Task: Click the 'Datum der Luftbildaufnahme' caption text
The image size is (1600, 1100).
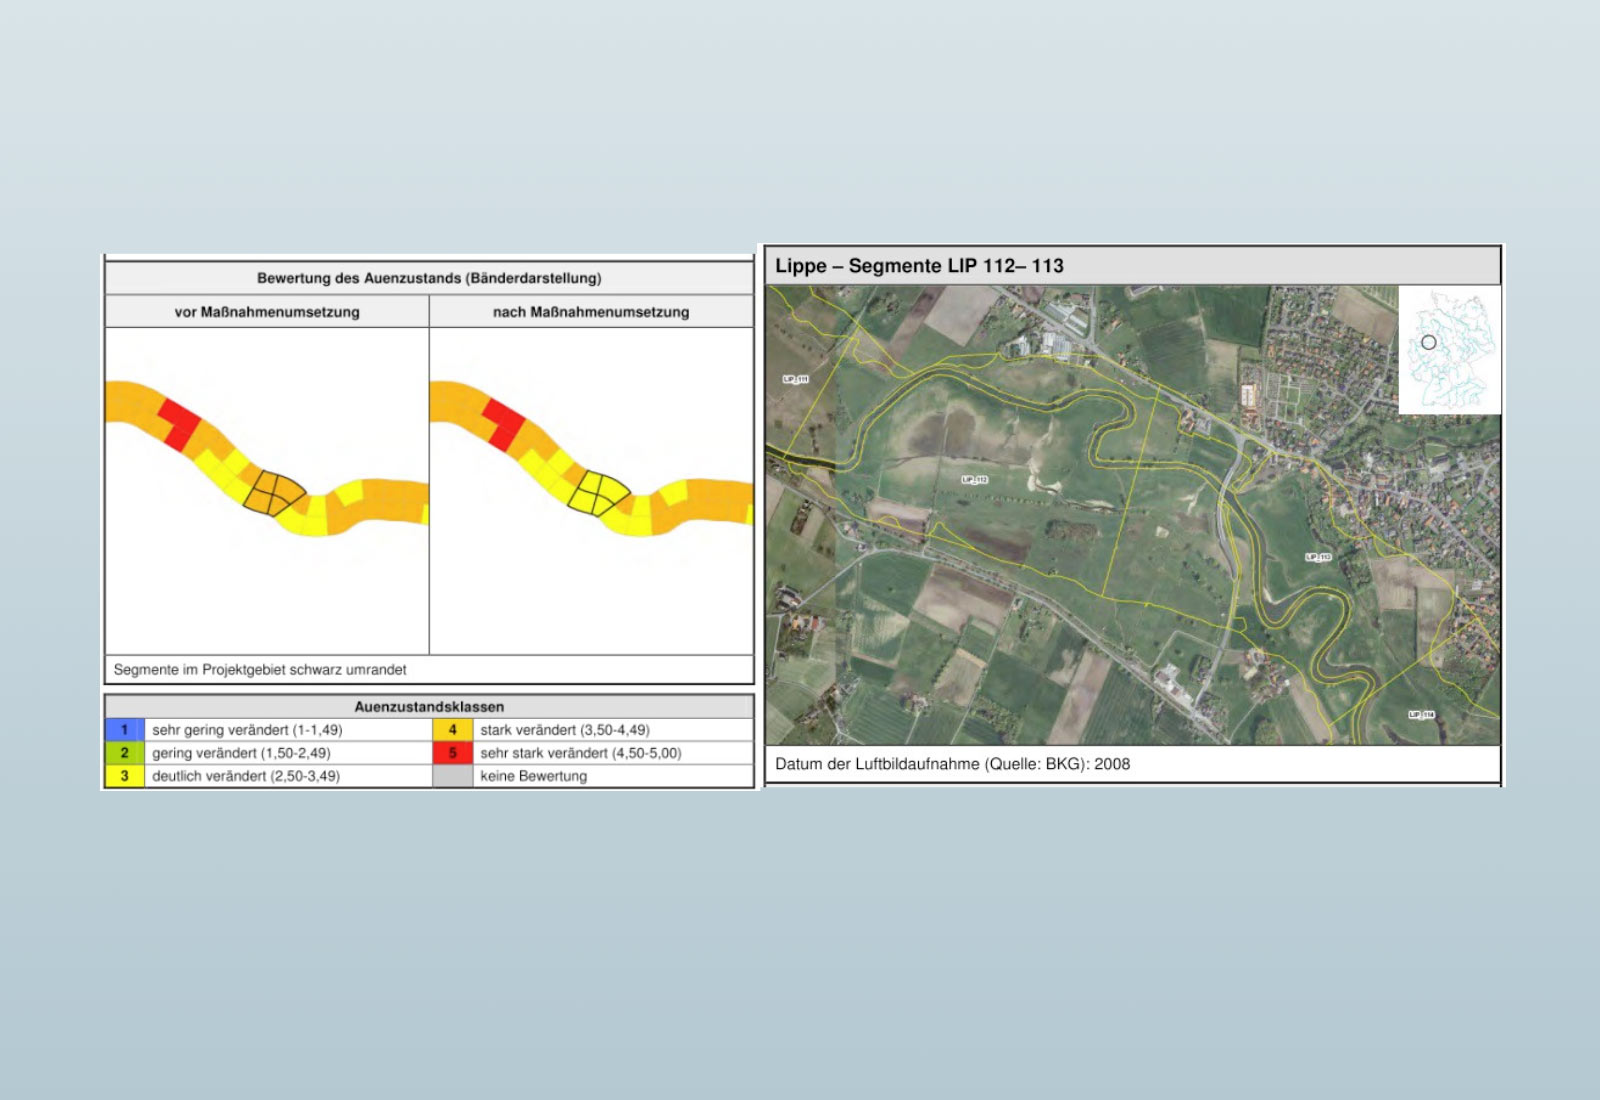Action: [952, 764]
